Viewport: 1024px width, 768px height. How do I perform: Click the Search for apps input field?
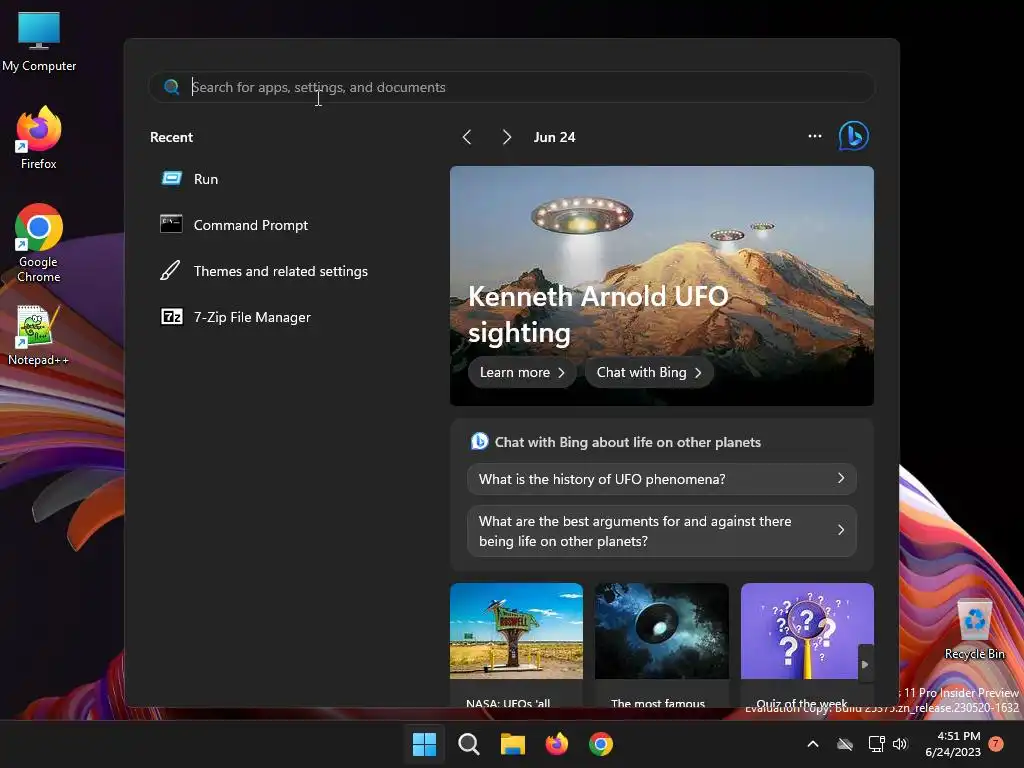(x=511, y=87)
